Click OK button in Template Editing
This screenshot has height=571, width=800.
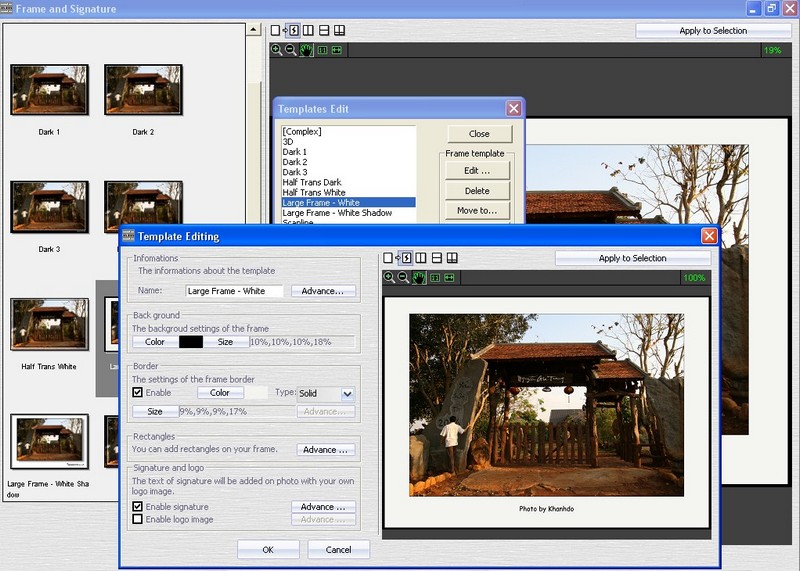[x=267, y=549]
